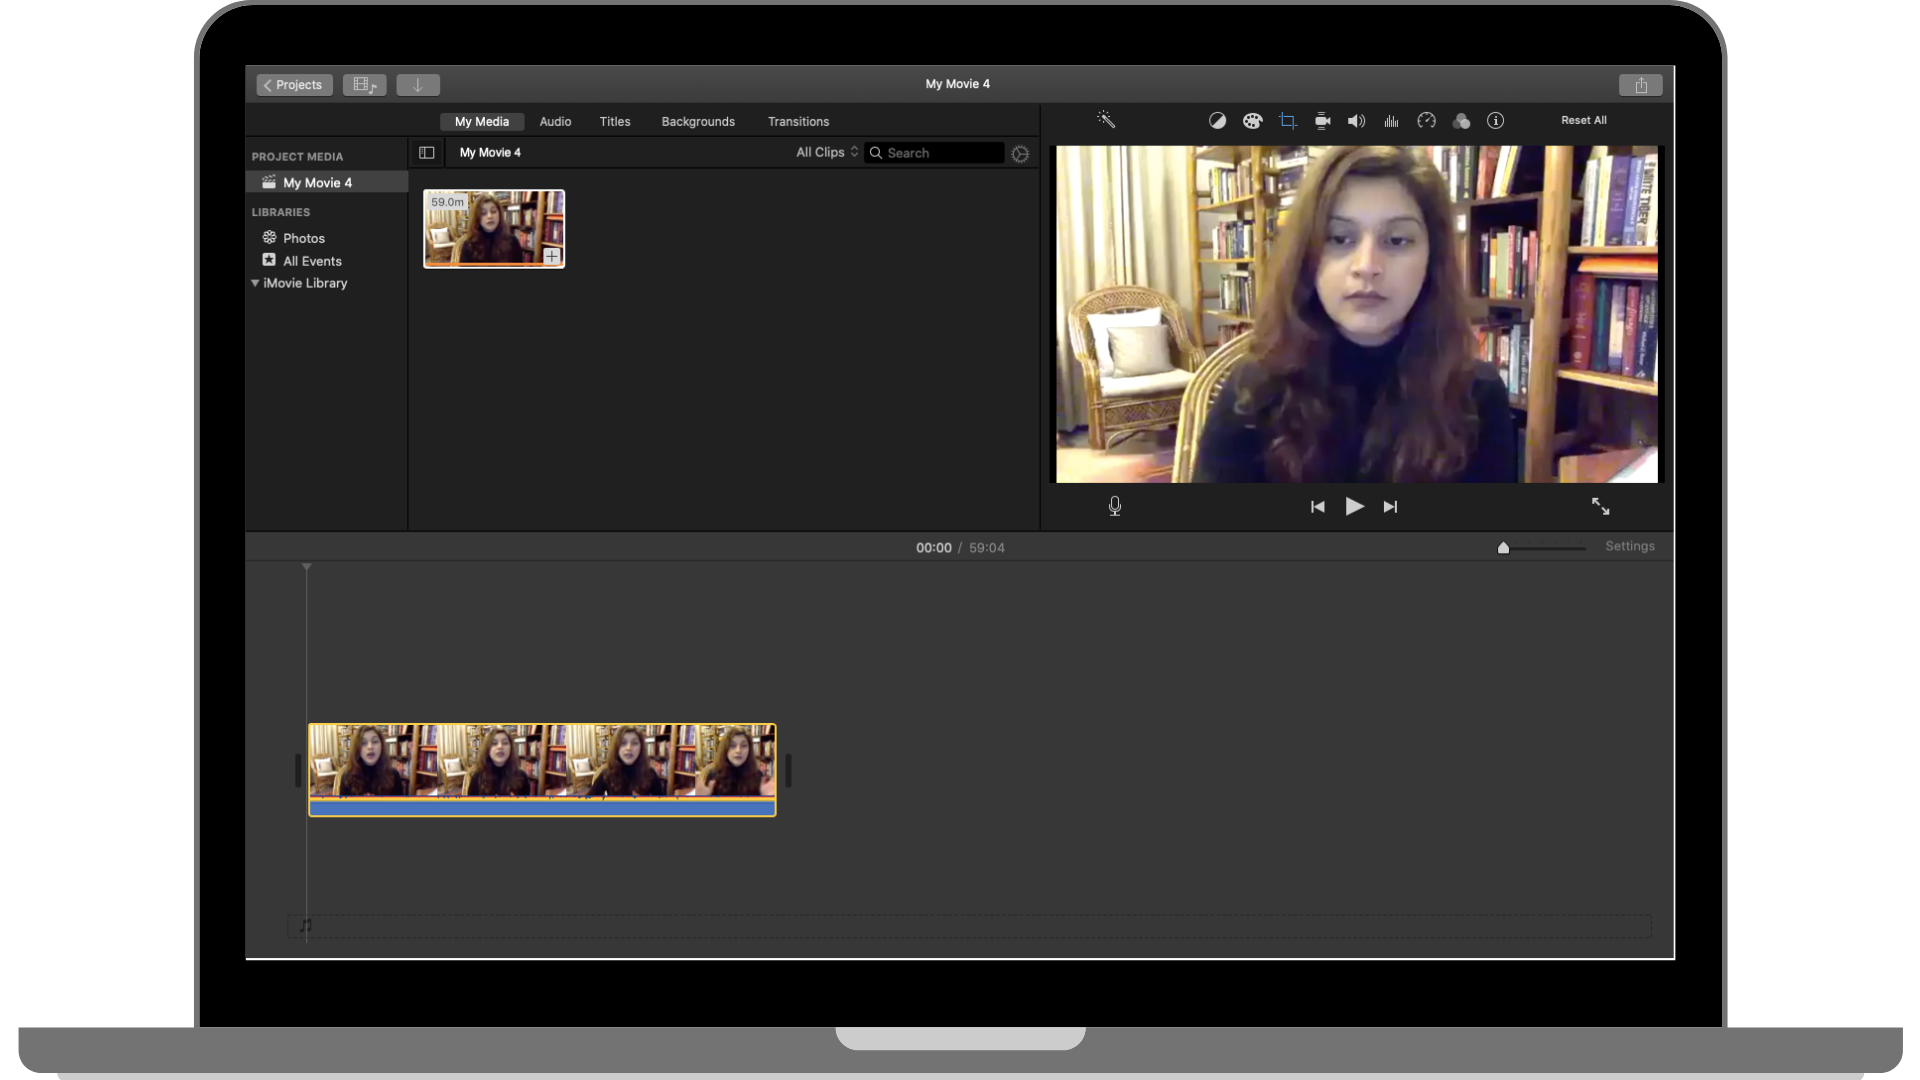This screenshot has height=1080, width=1920.
Task: Open the color correction palette tool
Action: click(1252, 121)
